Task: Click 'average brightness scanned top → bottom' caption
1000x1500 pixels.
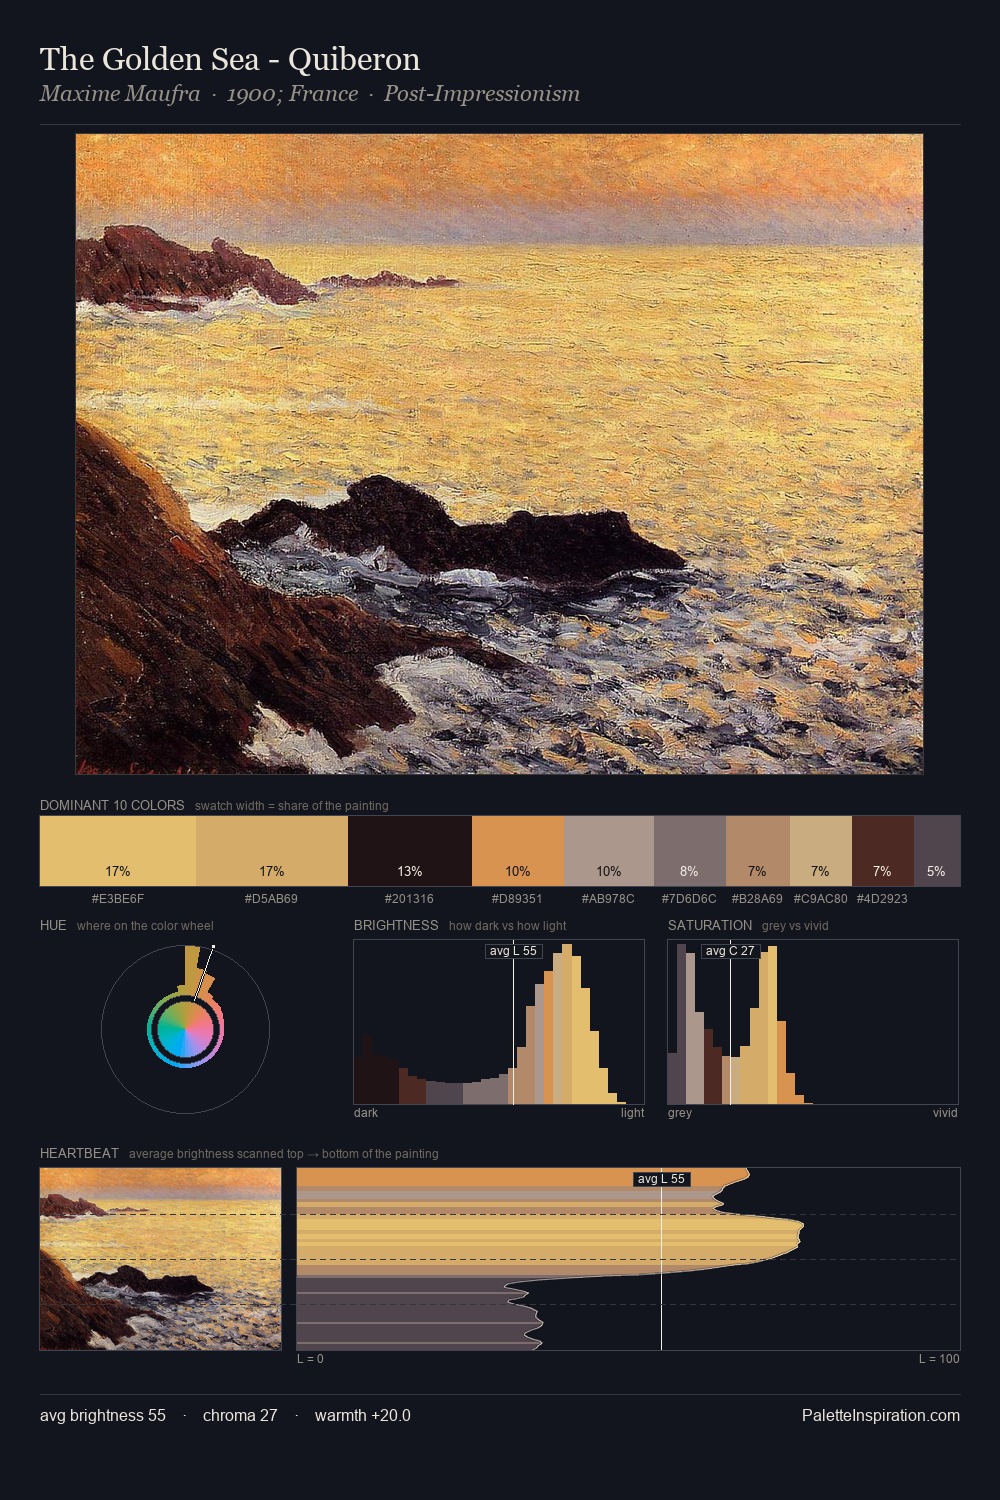Action: pos(284,1154)
